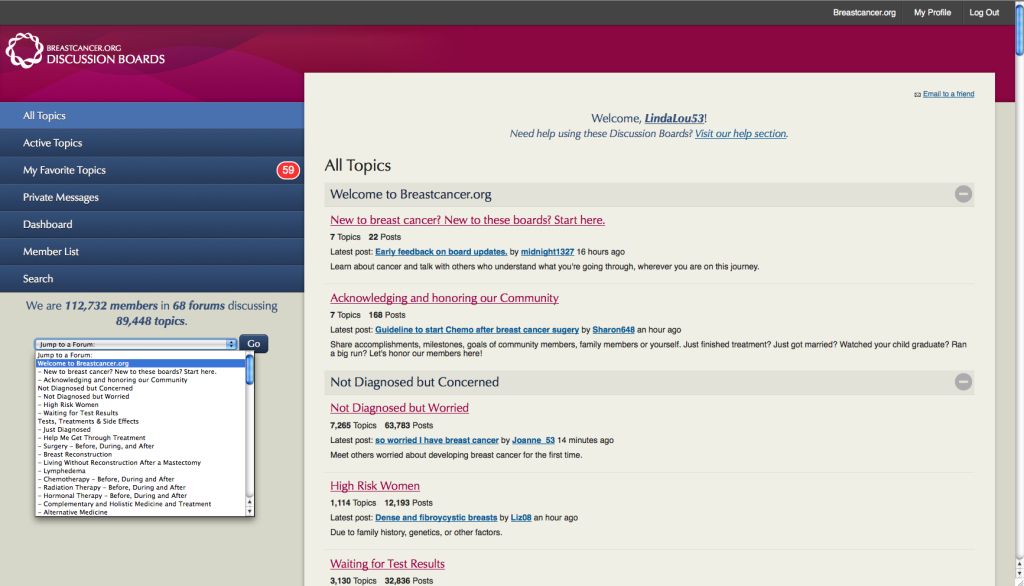1024x586 pixels.
Task: Collapse the Welcome to Breastcancer.org section
Action: point(963,194)
